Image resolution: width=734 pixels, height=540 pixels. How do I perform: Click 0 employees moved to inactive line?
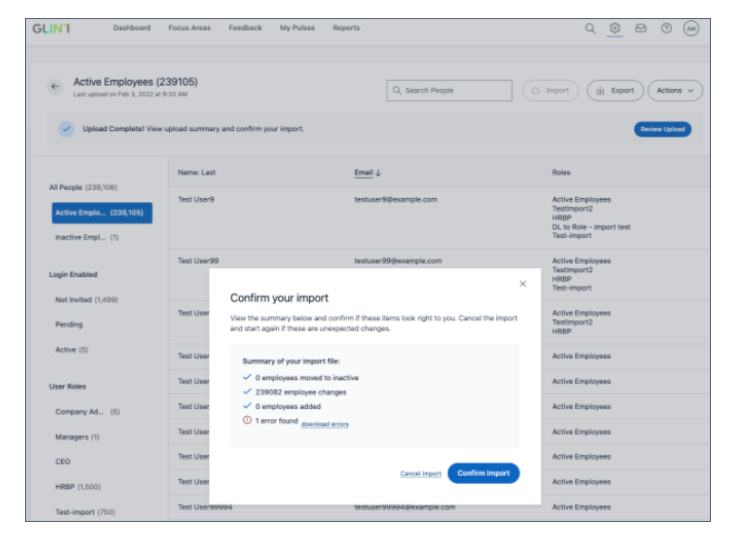(x=307, y=378)
